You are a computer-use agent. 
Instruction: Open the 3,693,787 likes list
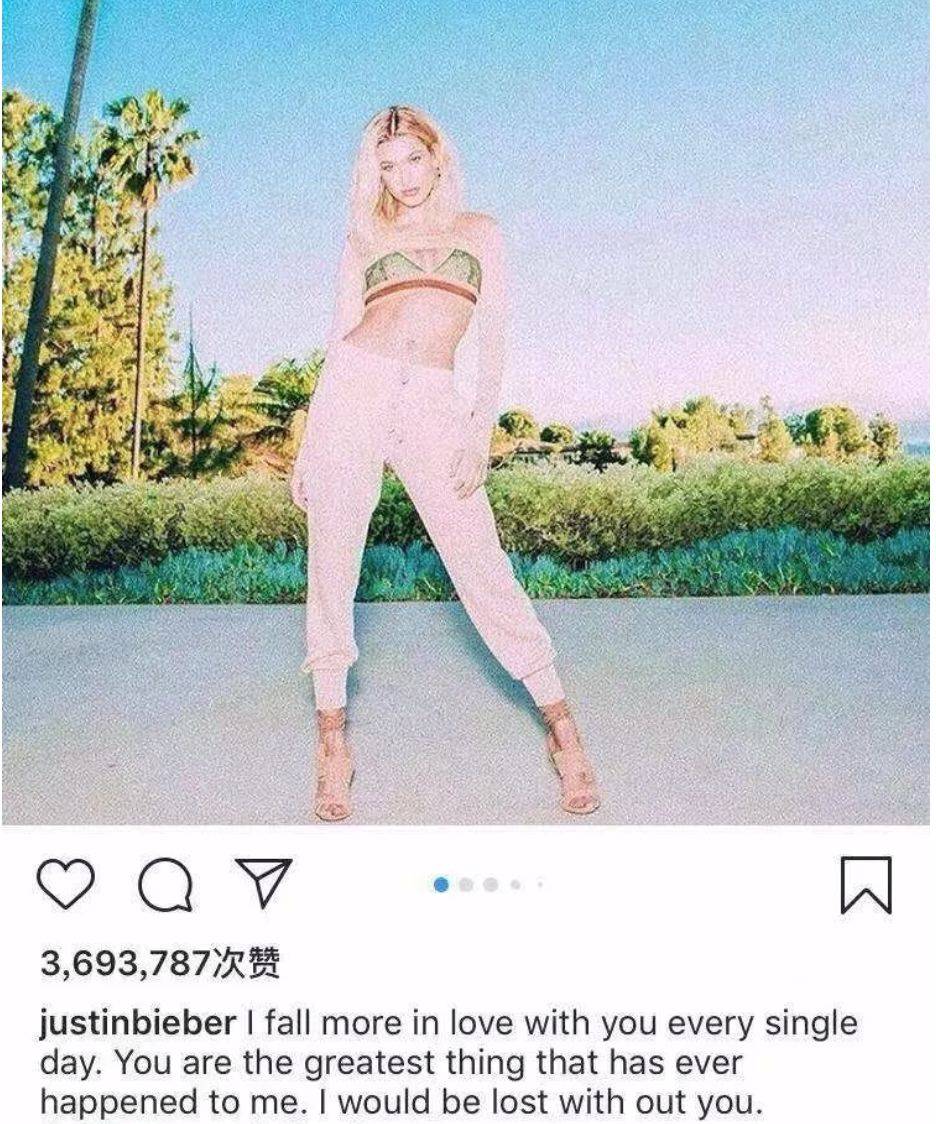coord(159,963)
